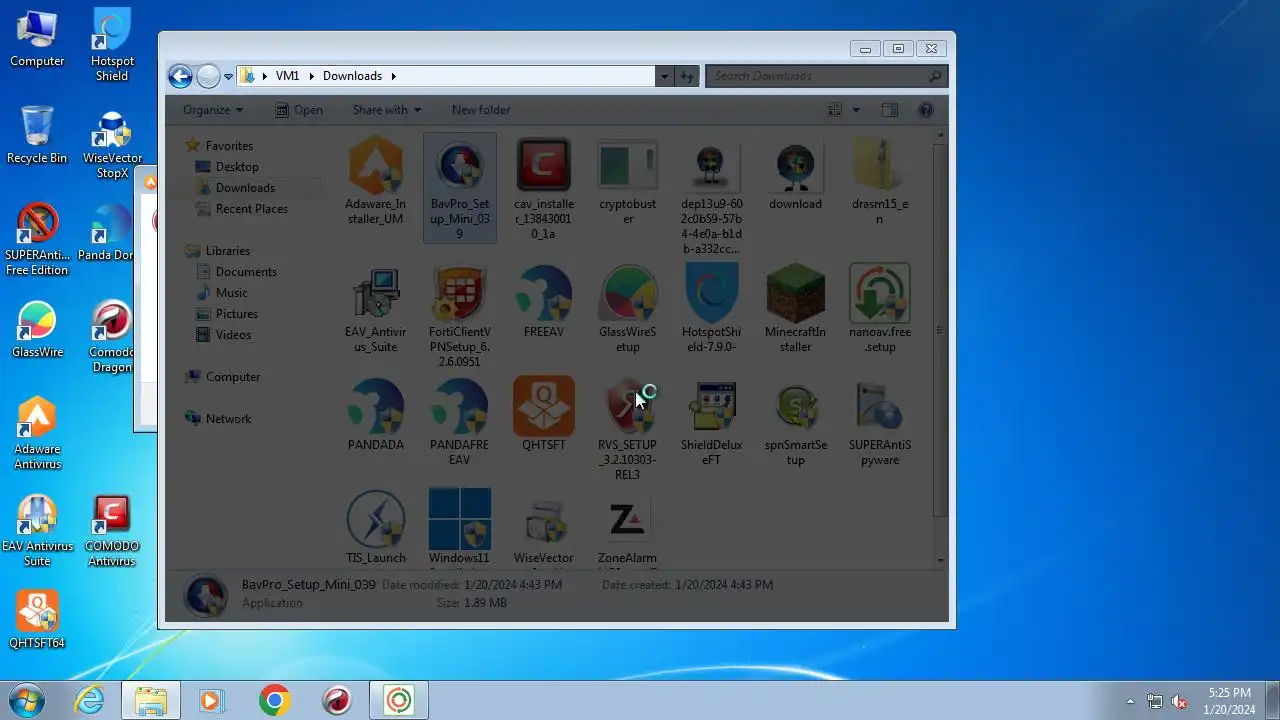
Task: Open the recent pages dropdown arrow
Action: tap(229, 76)
